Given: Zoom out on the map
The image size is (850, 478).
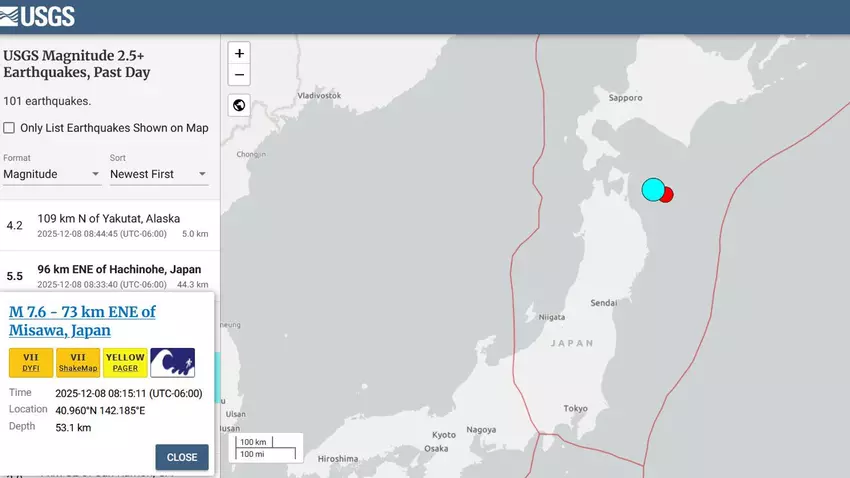Looking at the screenshot, I should (239, 75).
